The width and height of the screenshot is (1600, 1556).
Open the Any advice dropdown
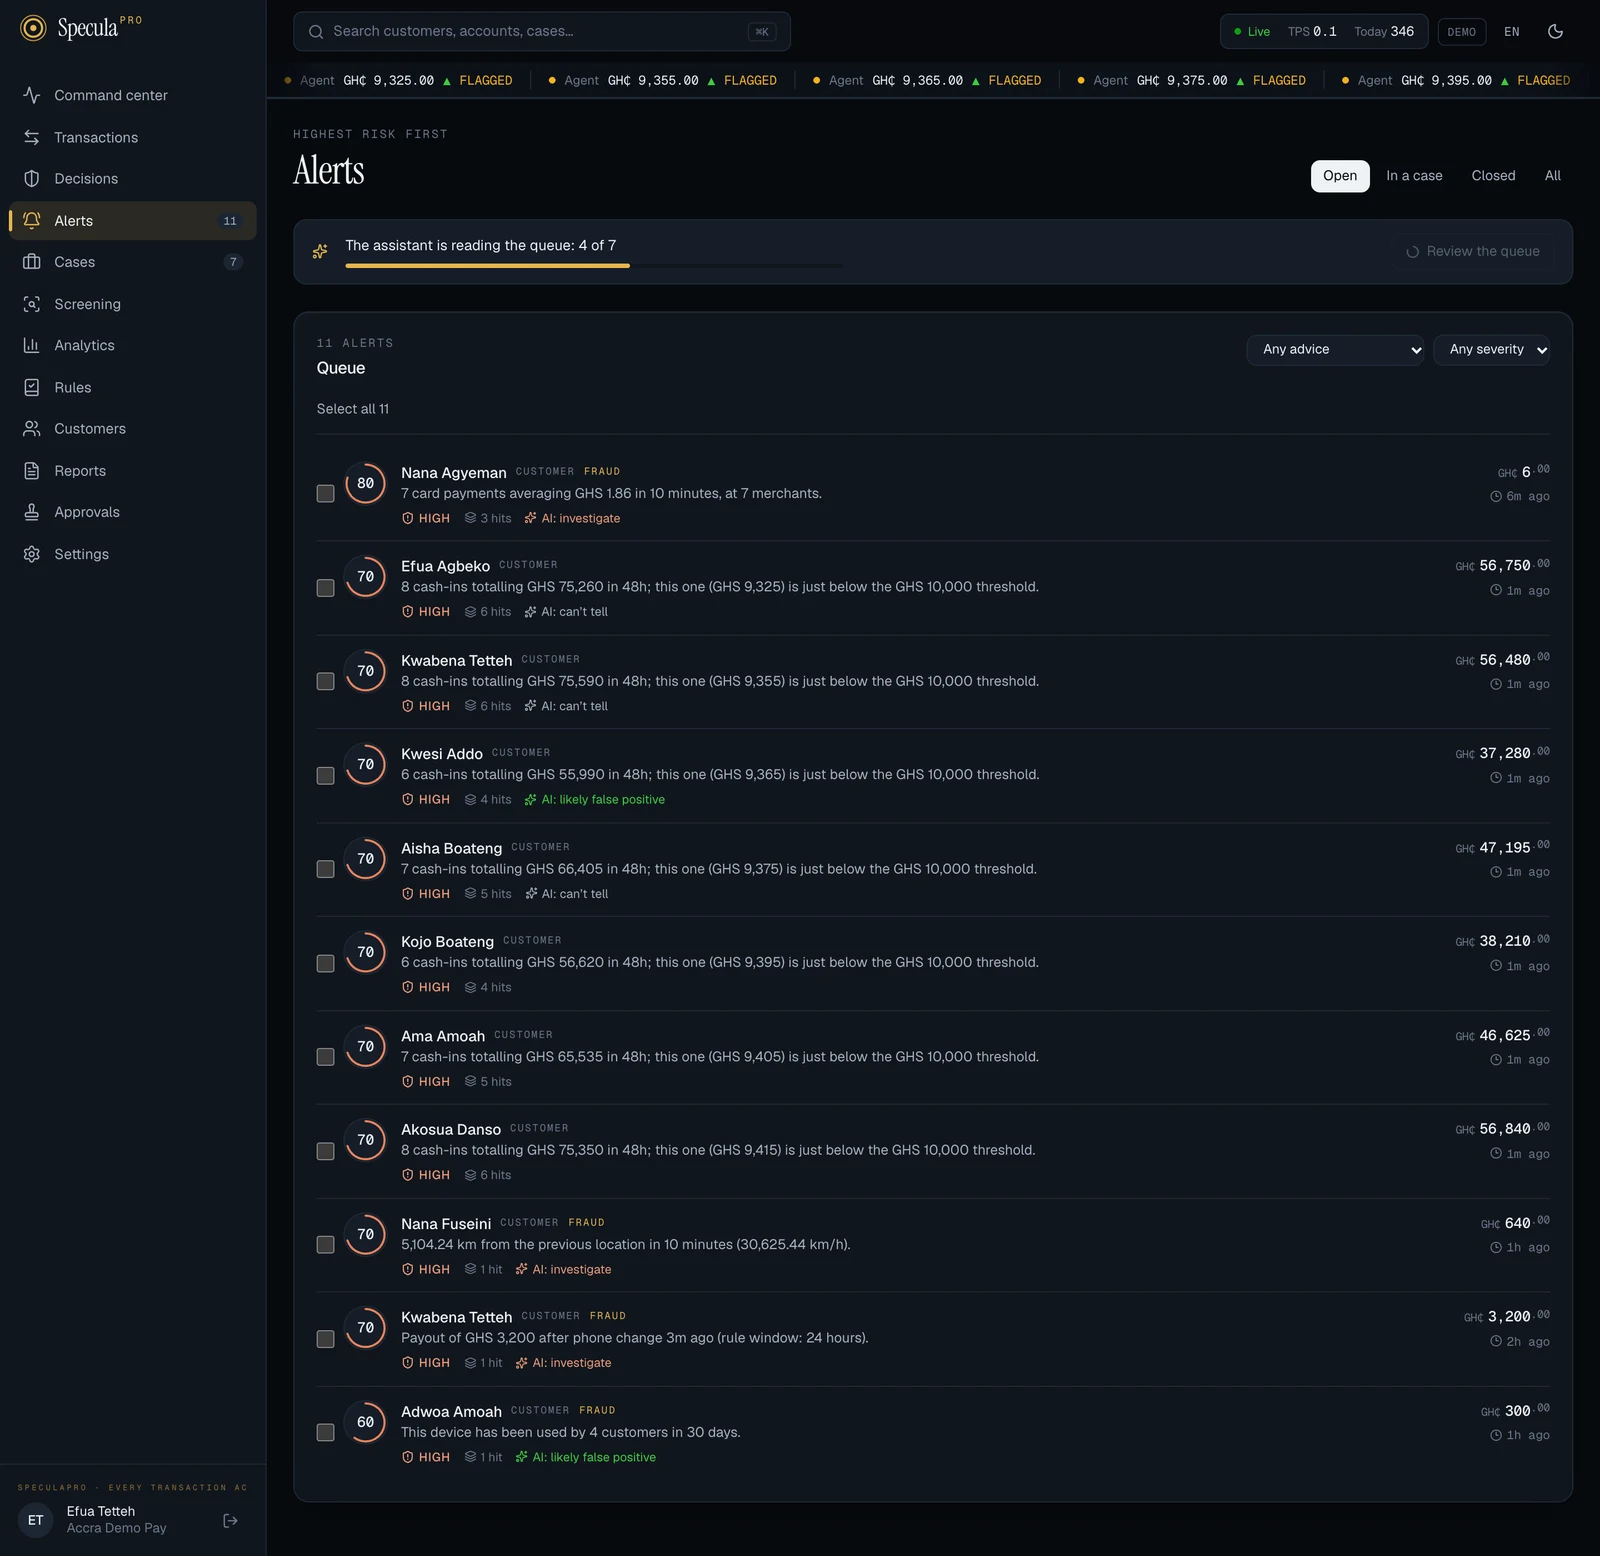pos(1335,350)
